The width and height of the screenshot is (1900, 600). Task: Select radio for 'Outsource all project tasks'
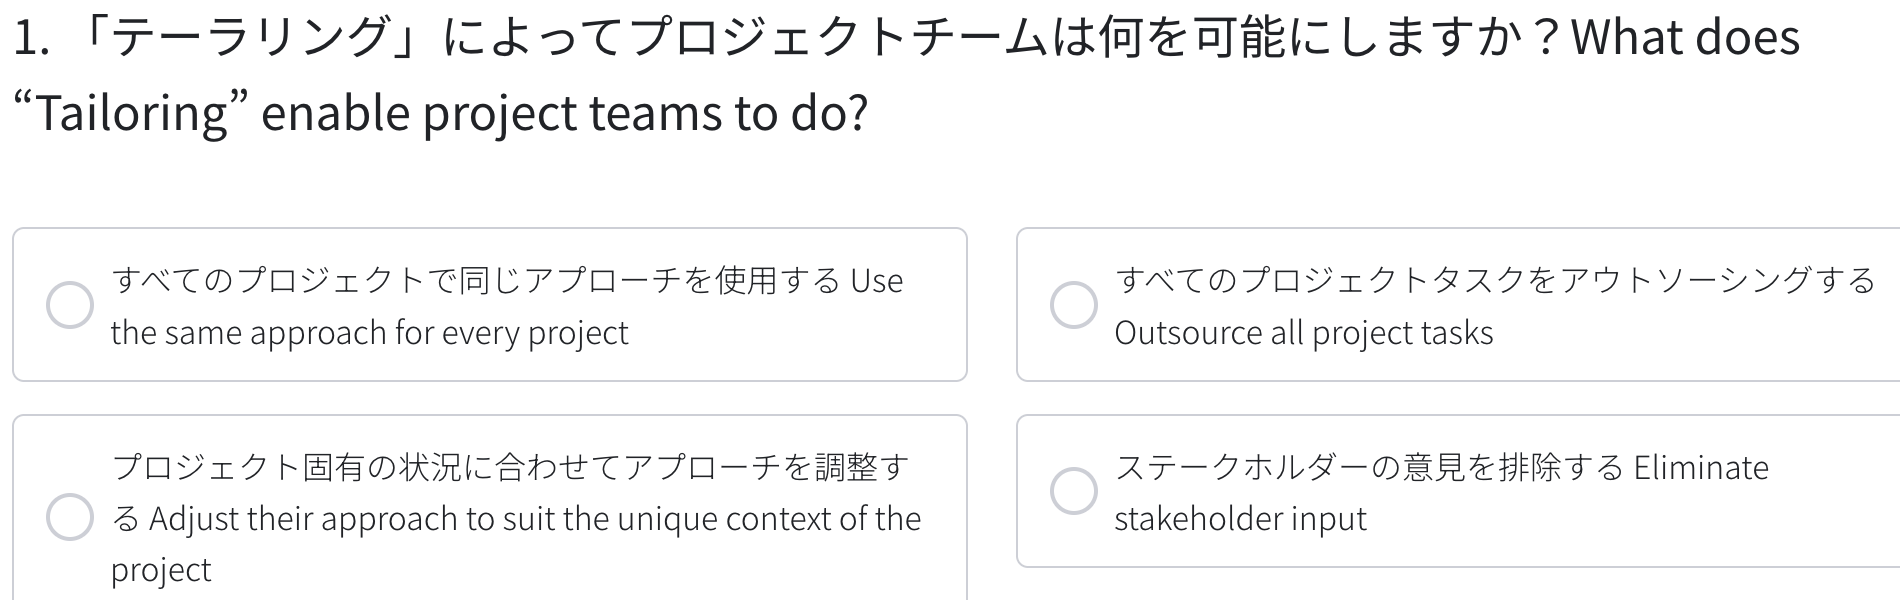point(1074,305)
